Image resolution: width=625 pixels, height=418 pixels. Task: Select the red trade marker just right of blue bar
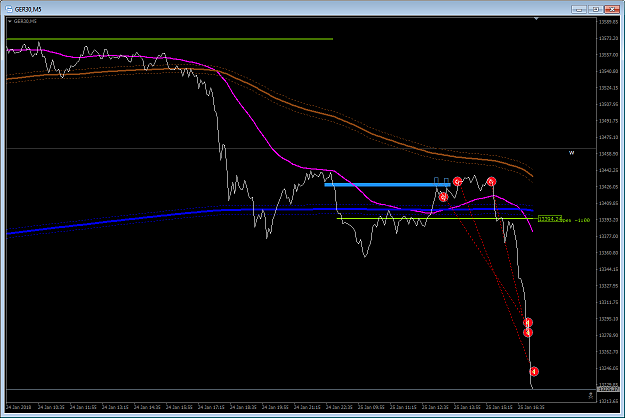pos(457,182)
